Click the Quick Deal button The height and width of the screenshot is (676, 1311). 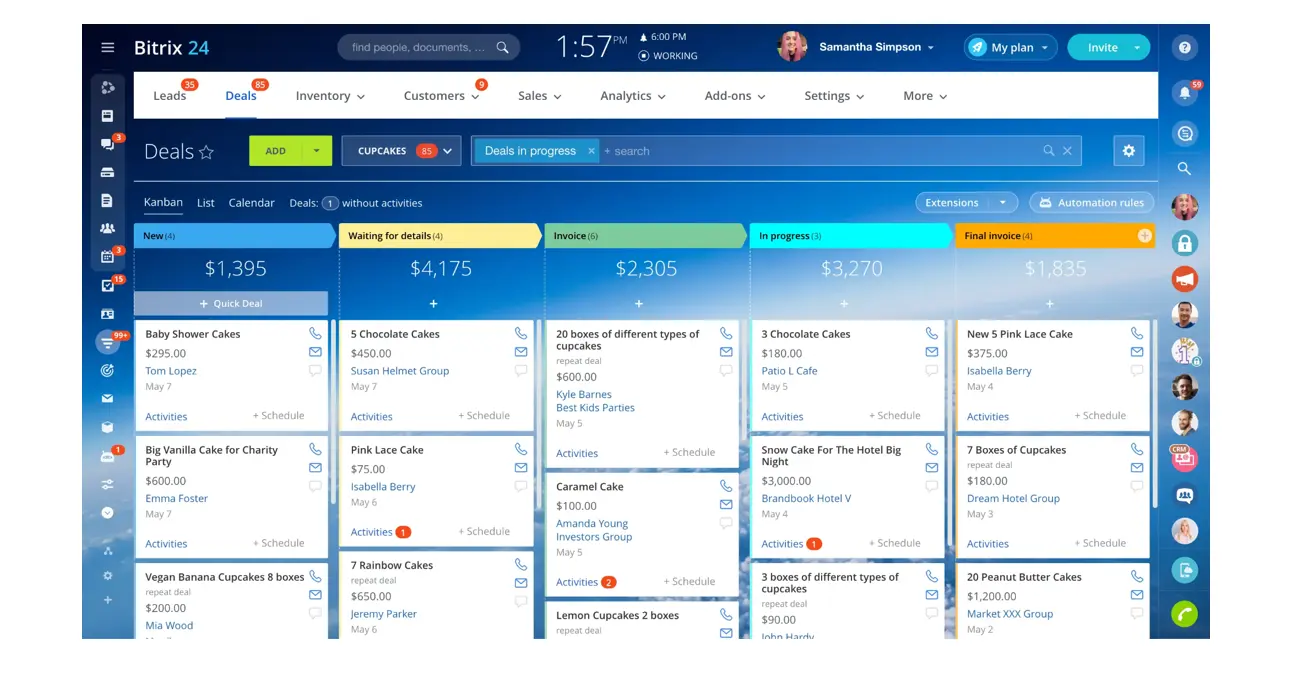pos(231,304)
